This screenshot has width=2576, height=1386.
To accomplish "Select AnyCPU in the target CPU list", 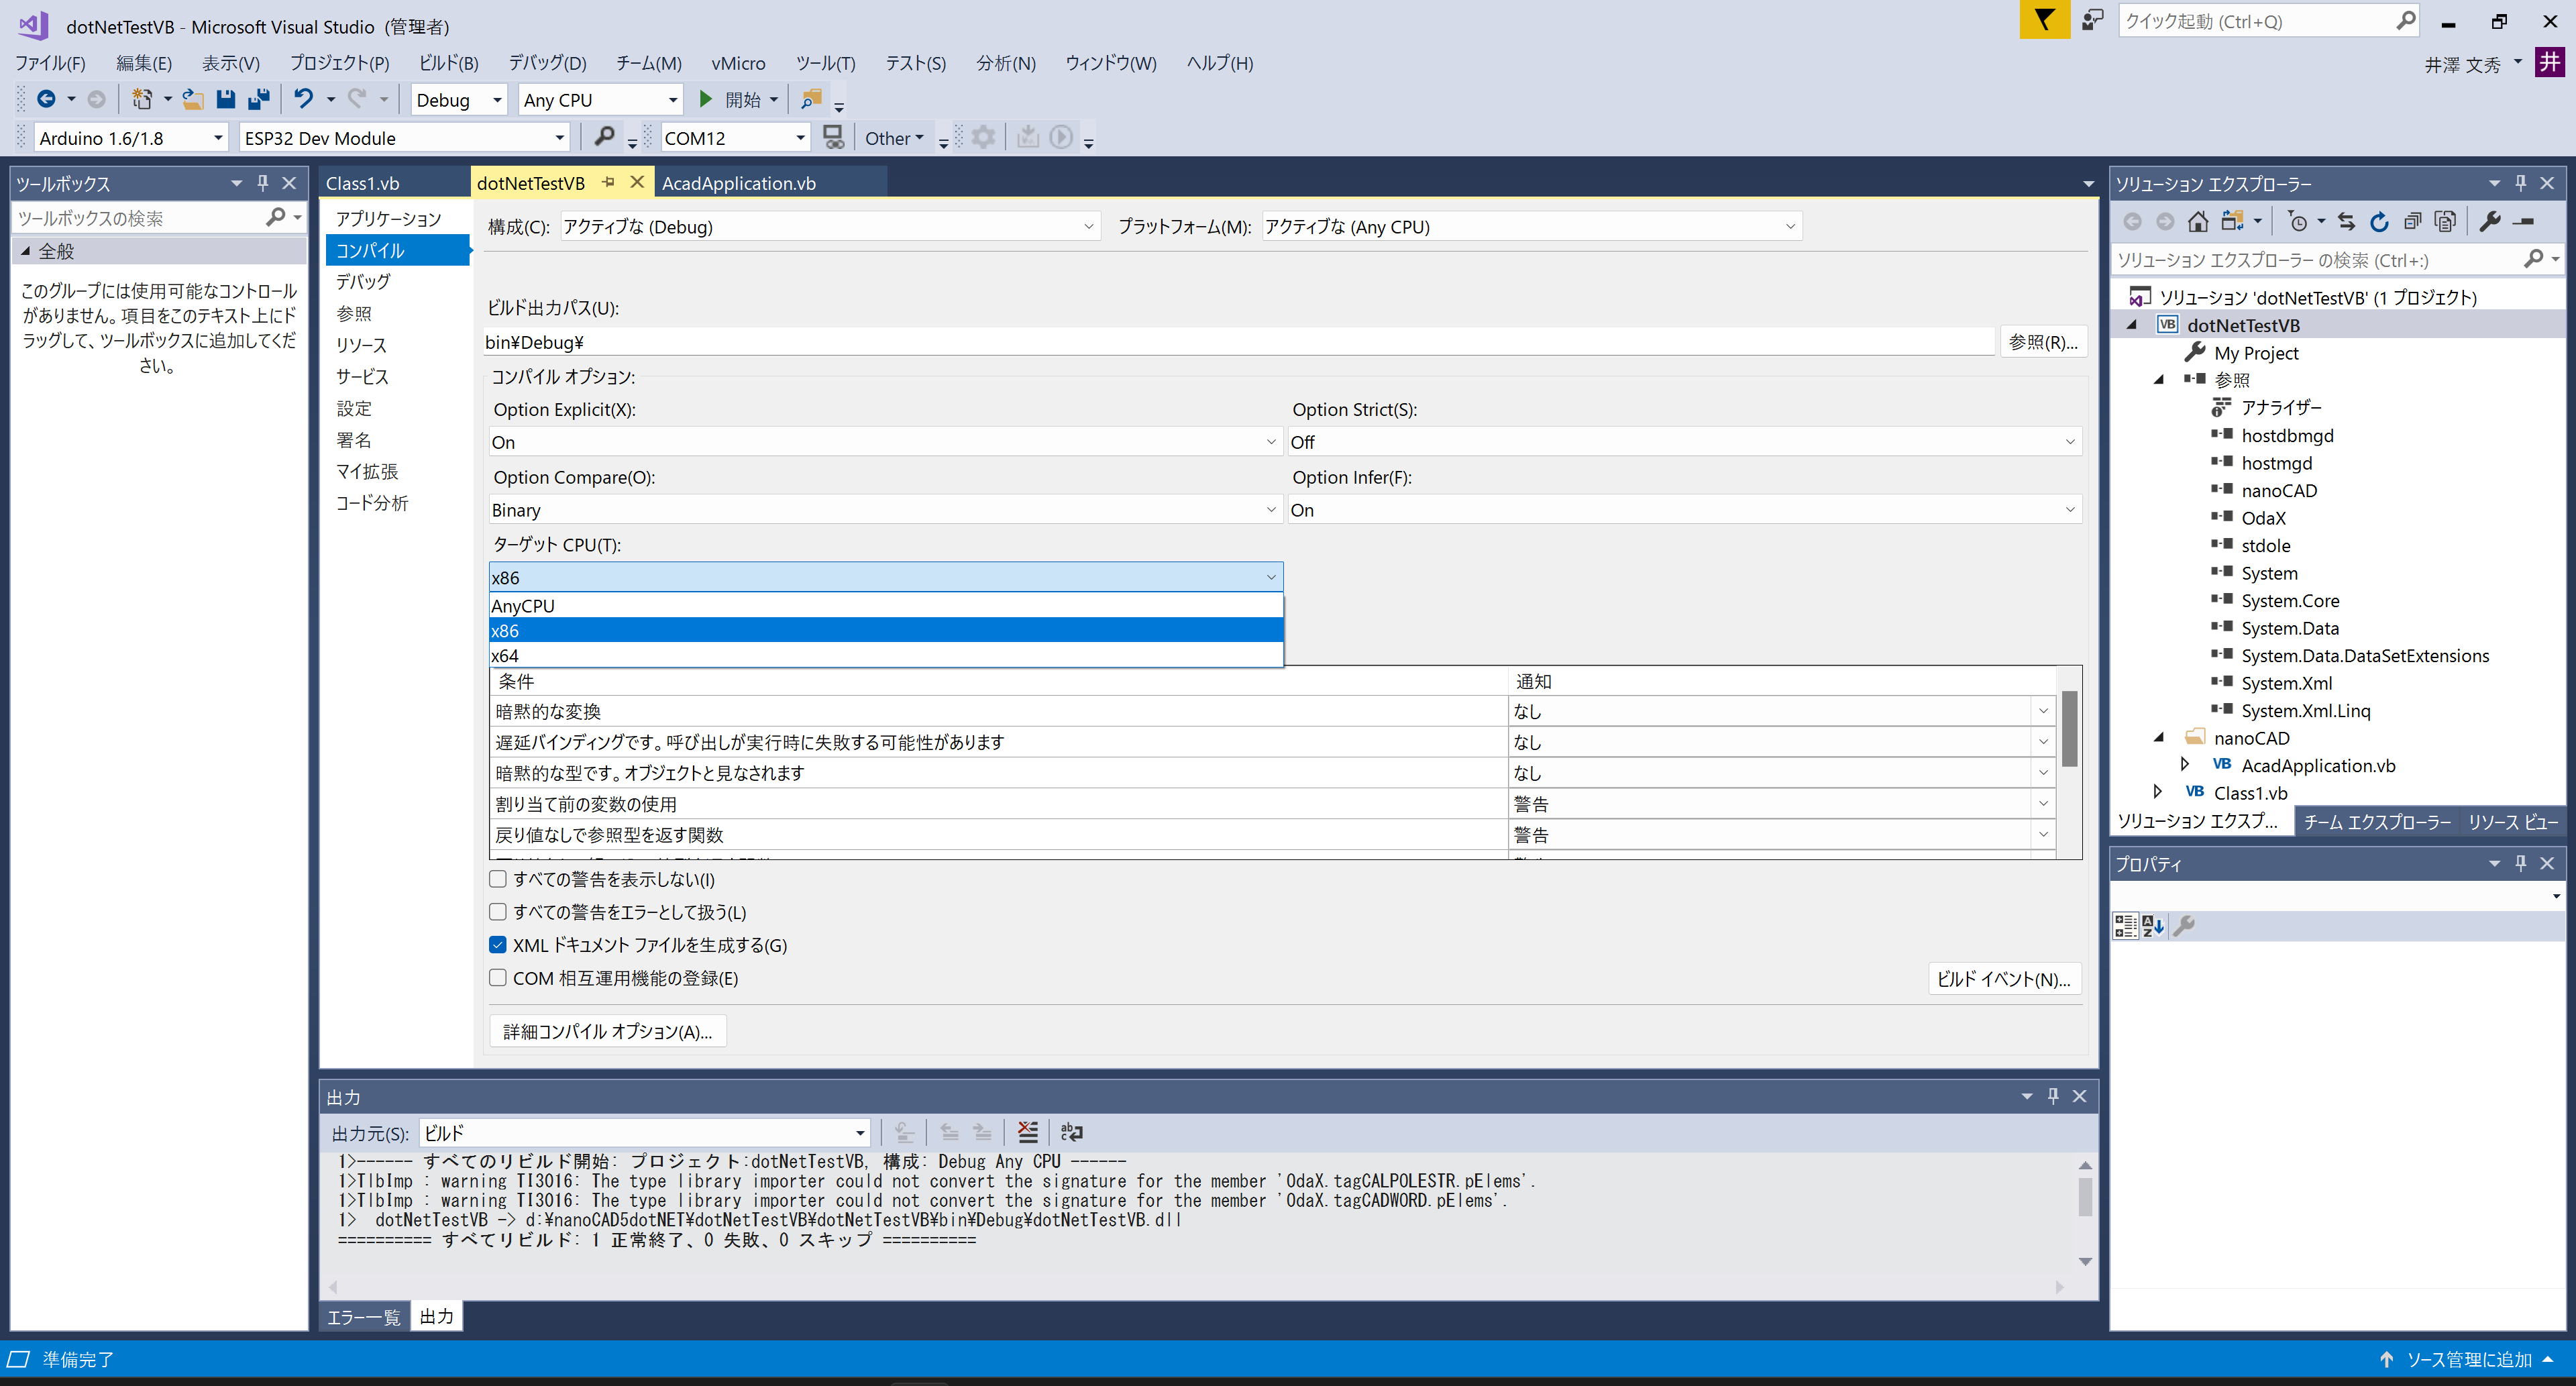I will pos(886,606).
